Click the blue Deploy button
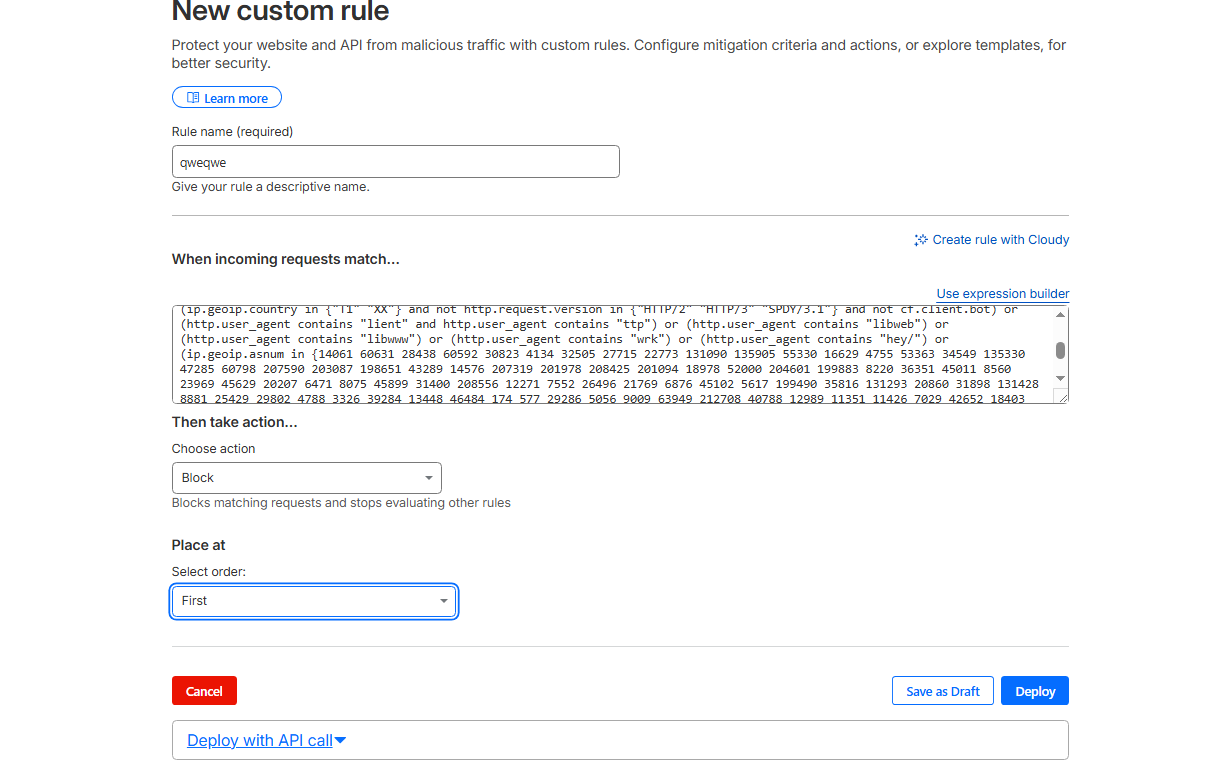Viewport: 1205px width, 778px height. click(x=1035, y=691)
